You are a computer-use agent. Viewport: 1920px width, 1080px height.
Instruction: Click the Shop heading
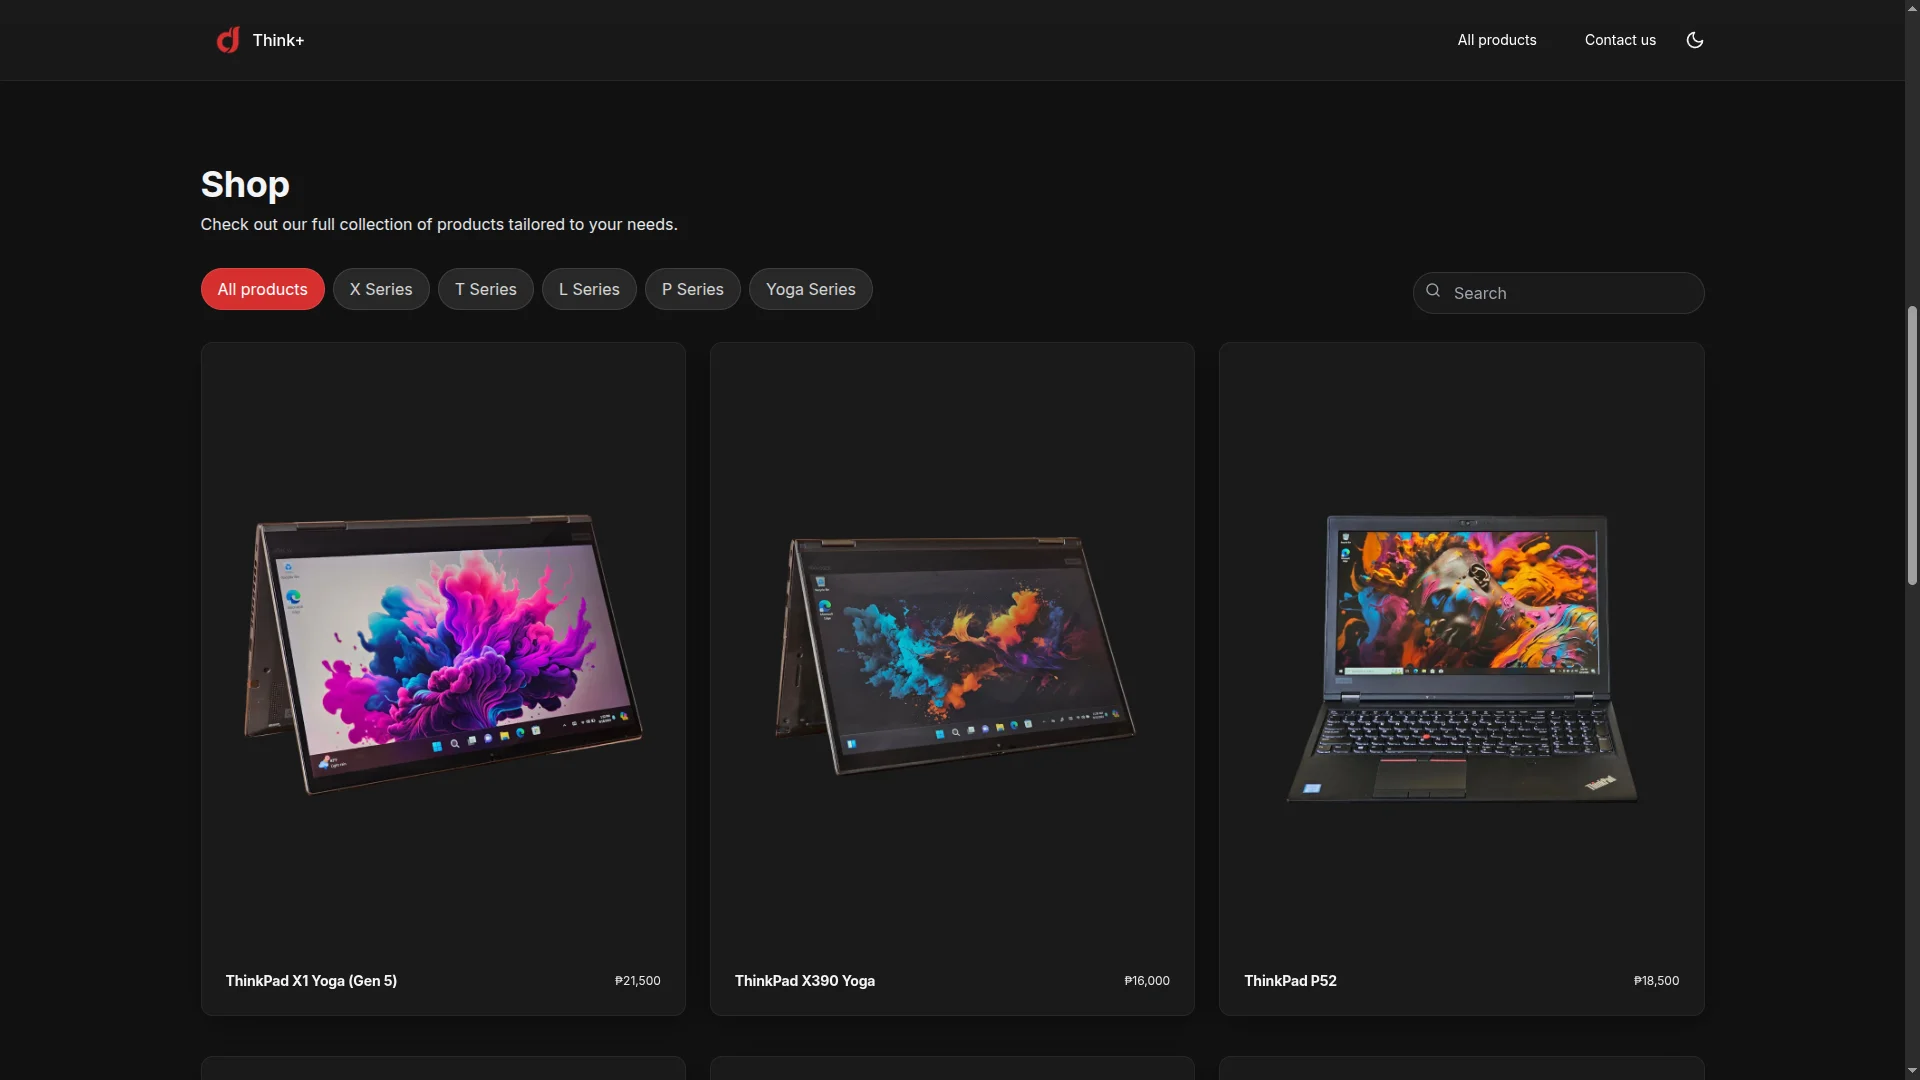tap(245, 184)
